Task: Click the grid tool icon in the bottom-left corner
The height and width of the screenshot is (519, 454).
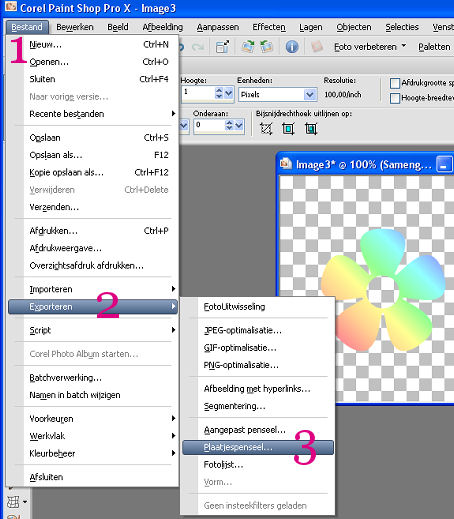Action: [13, 502]
